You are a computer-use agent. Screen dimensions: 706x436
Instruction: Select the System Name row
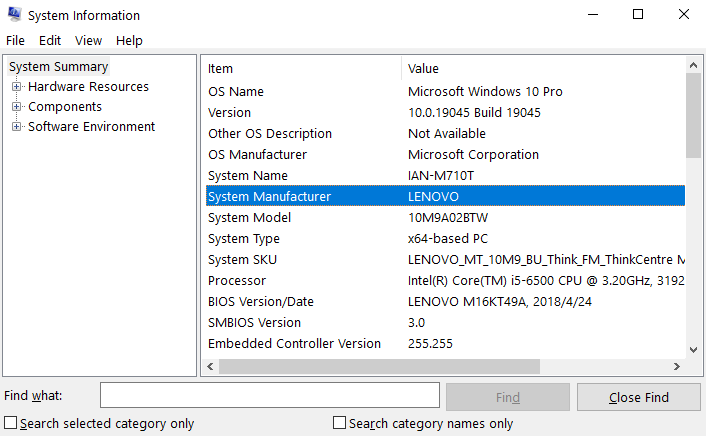coord(445,176)
